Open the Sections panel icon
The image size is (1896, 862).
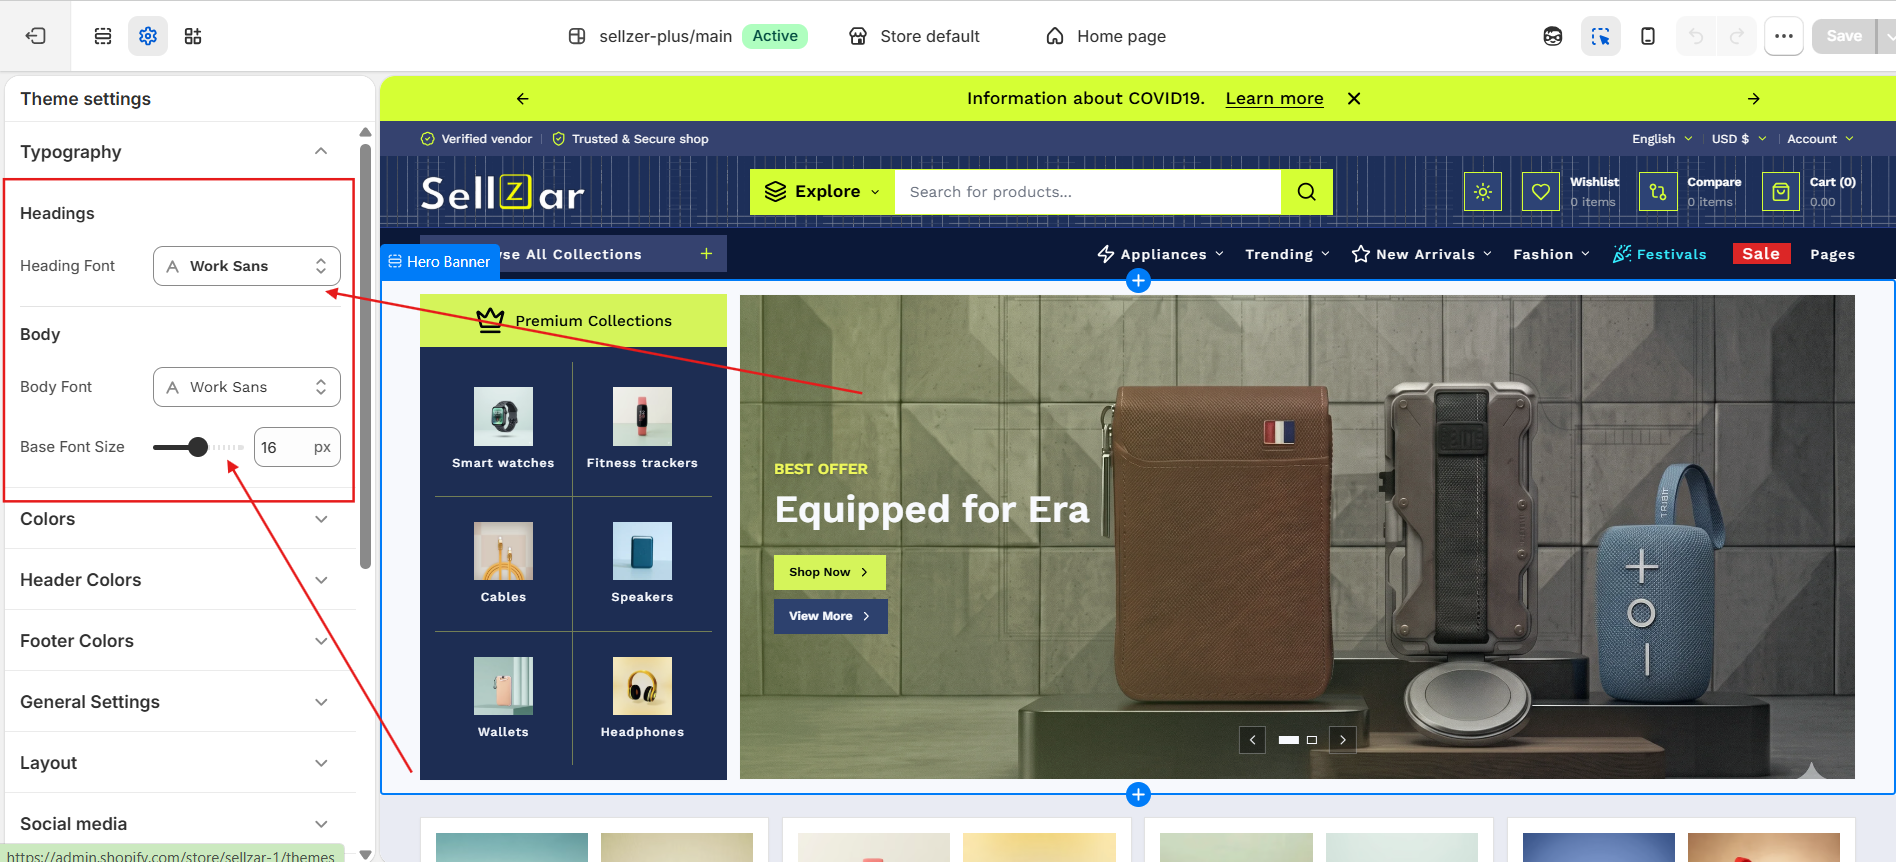(103, 36)
